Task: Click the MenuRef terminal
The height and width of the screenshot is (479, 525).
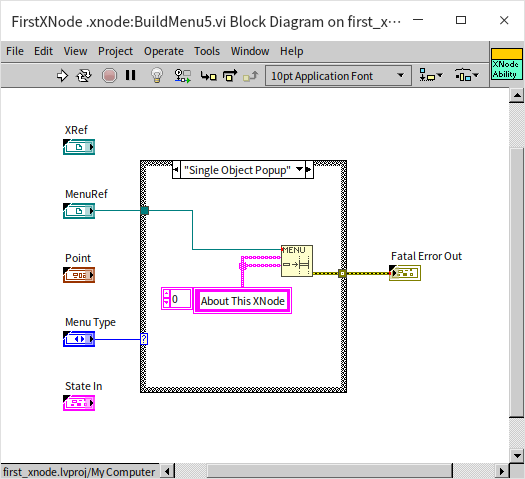Action: [79, 211]
